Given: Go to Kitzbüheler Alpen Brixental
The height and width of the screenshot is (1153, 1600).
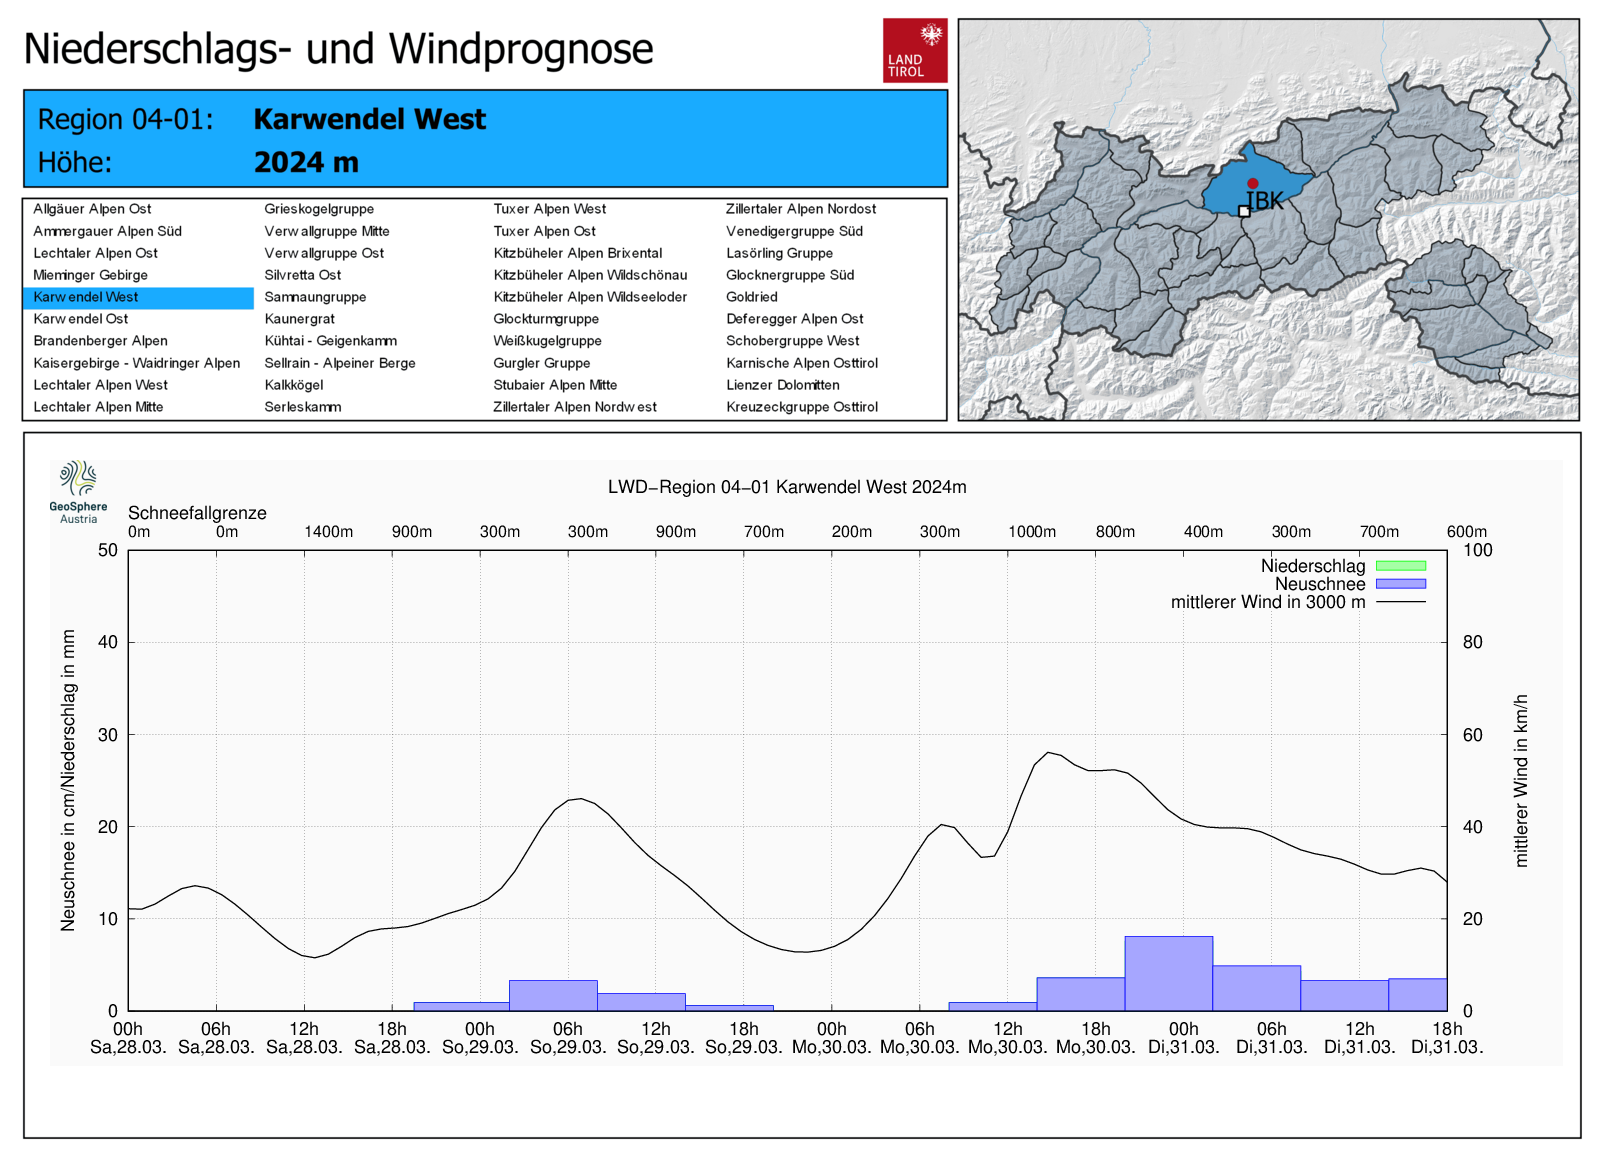Looking at the screenshot, I should 577,253.
